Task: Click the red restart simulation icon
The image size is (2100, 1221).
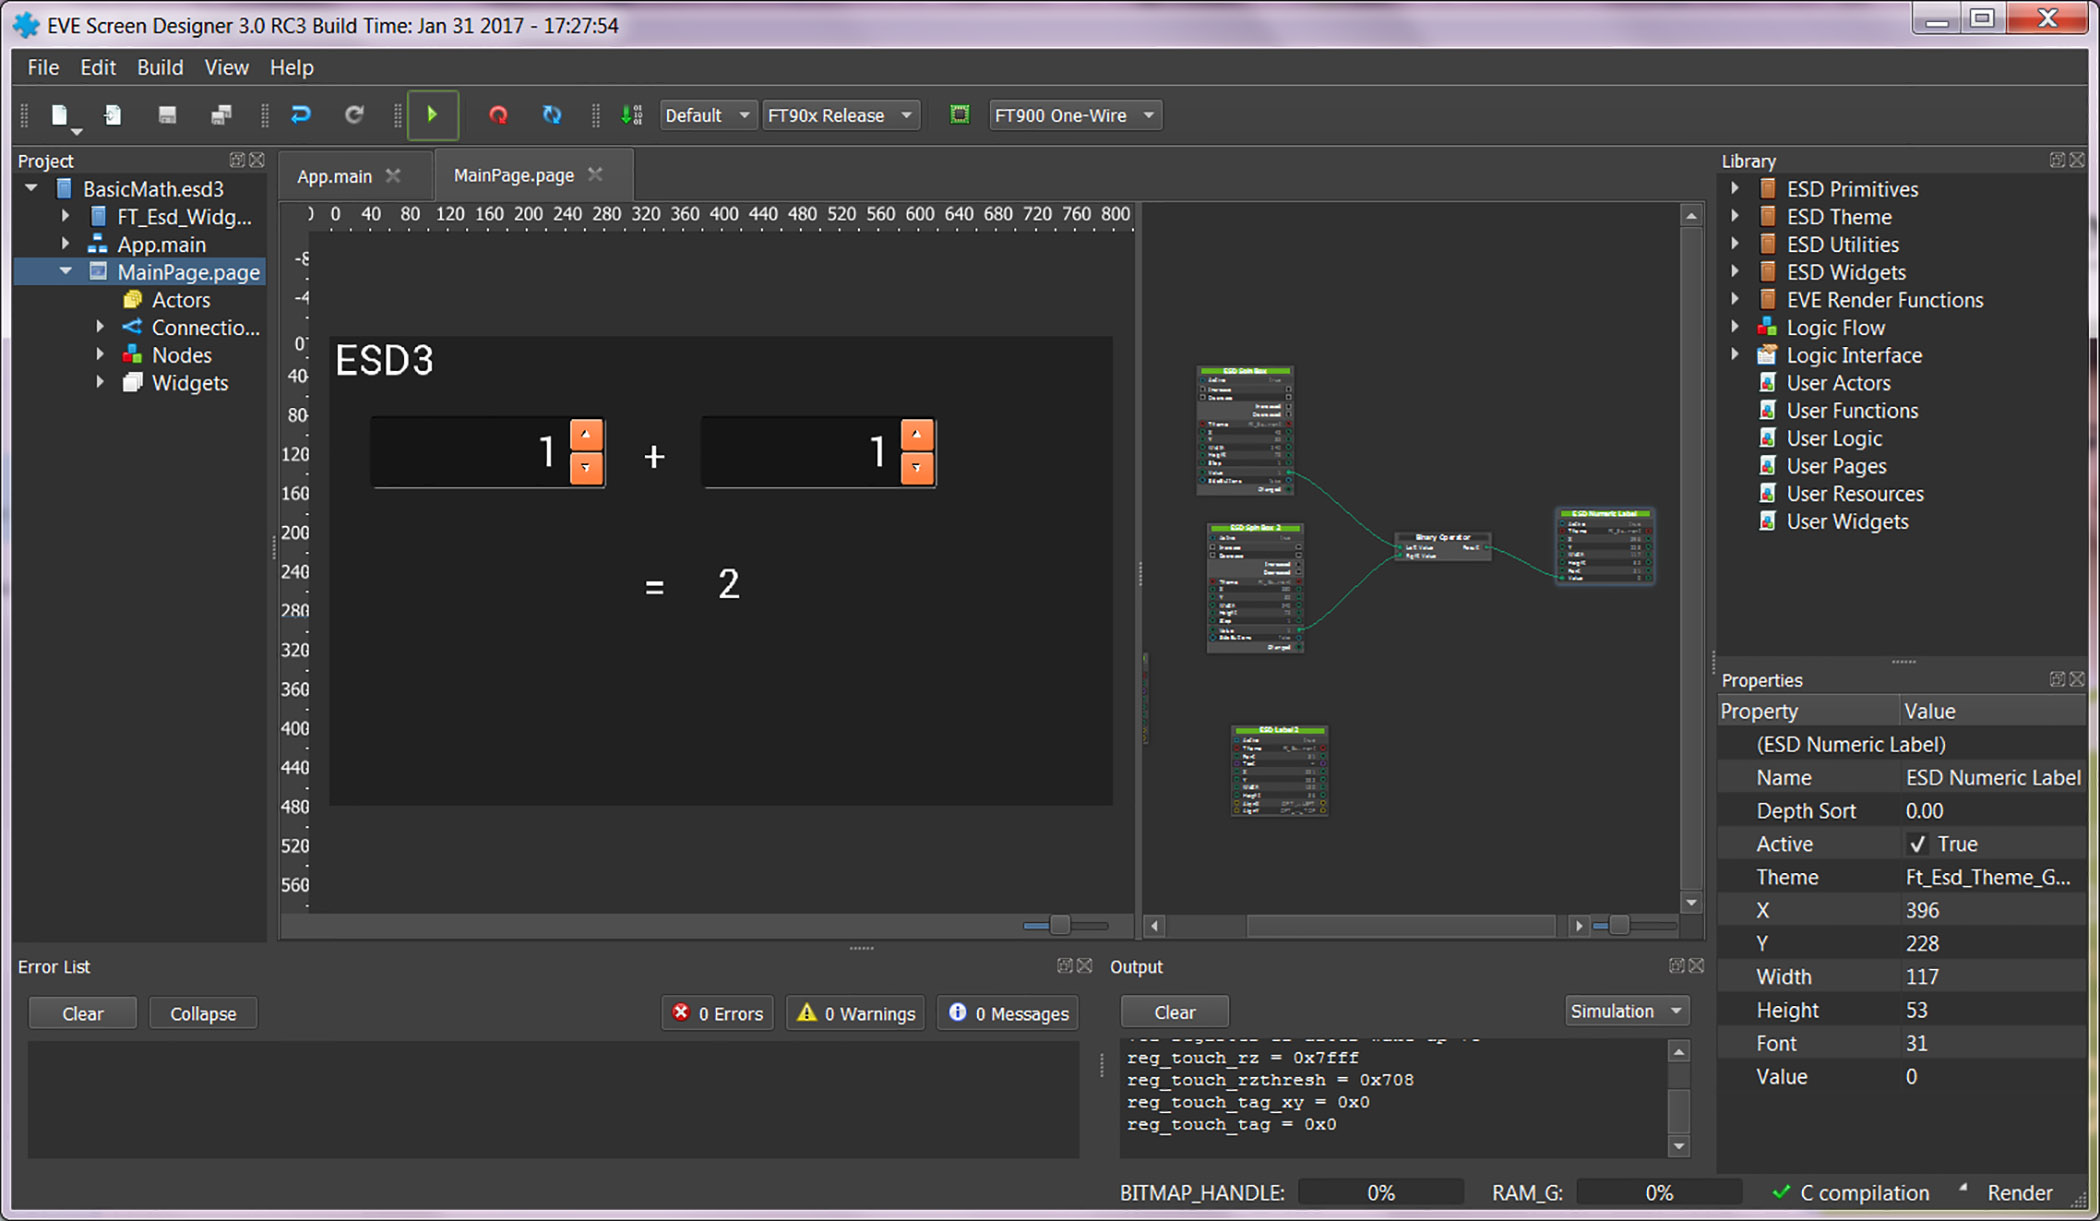Action: point(498,115)
